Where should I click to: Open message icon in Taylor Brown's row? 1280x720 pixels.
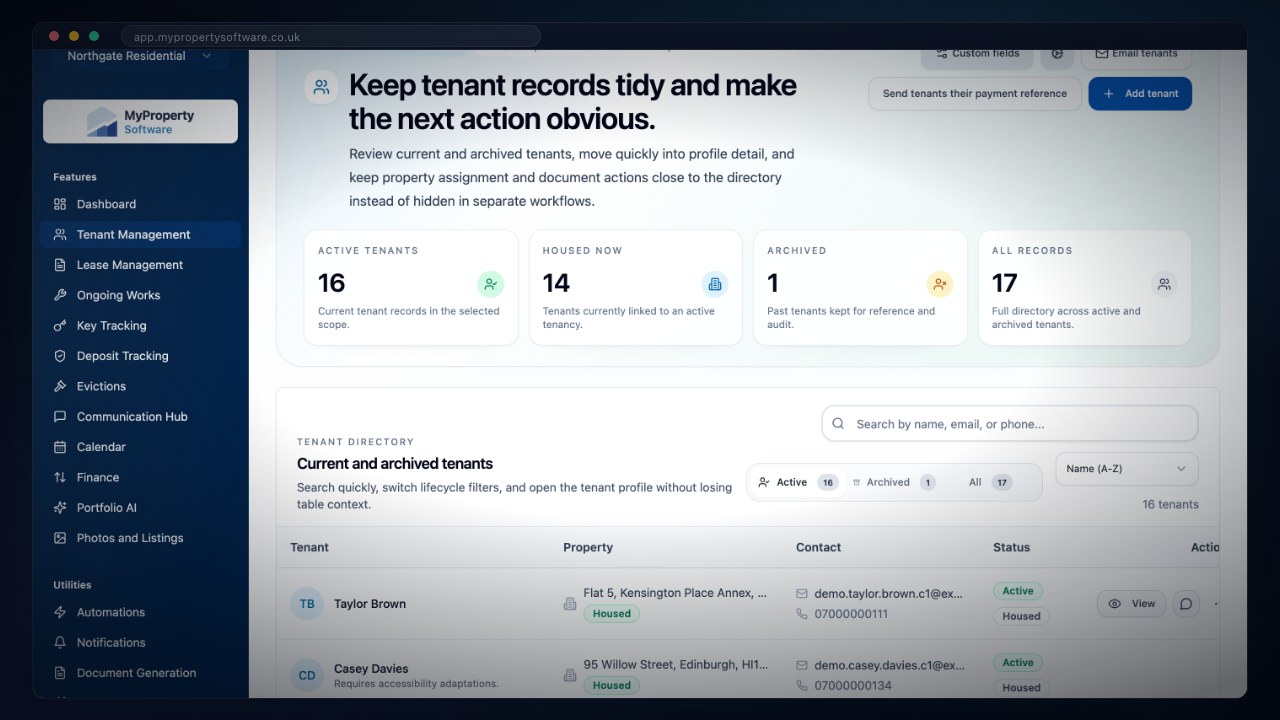[1186, 604]
